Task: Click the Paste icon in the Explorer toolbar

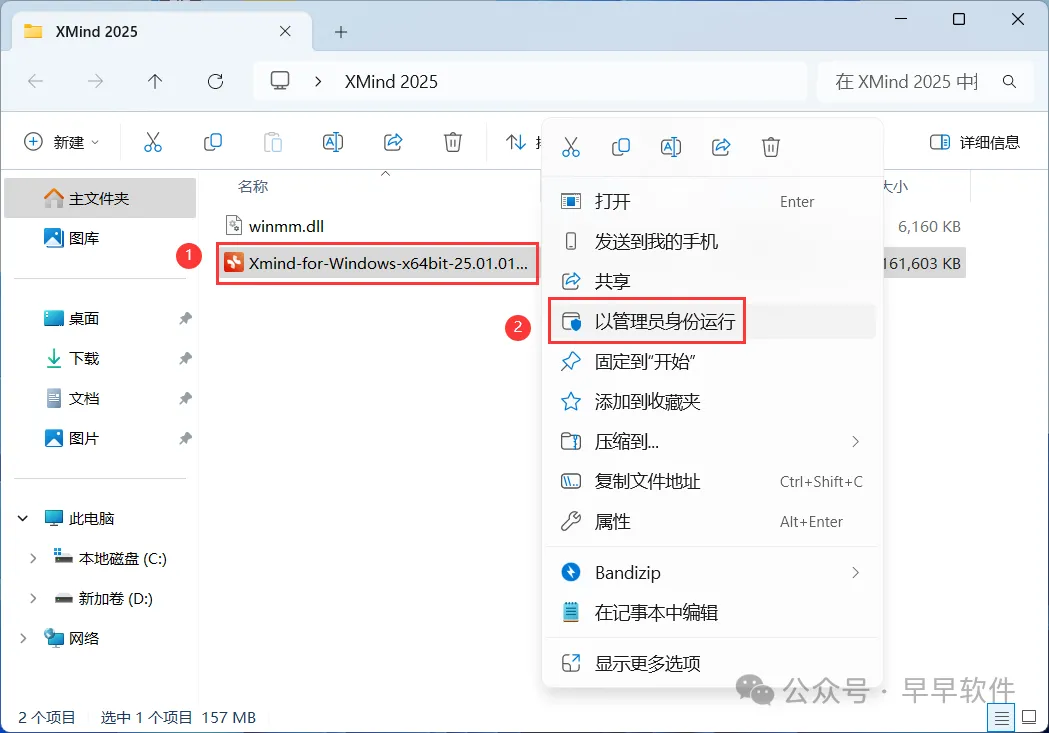Action: pos(273,142)
